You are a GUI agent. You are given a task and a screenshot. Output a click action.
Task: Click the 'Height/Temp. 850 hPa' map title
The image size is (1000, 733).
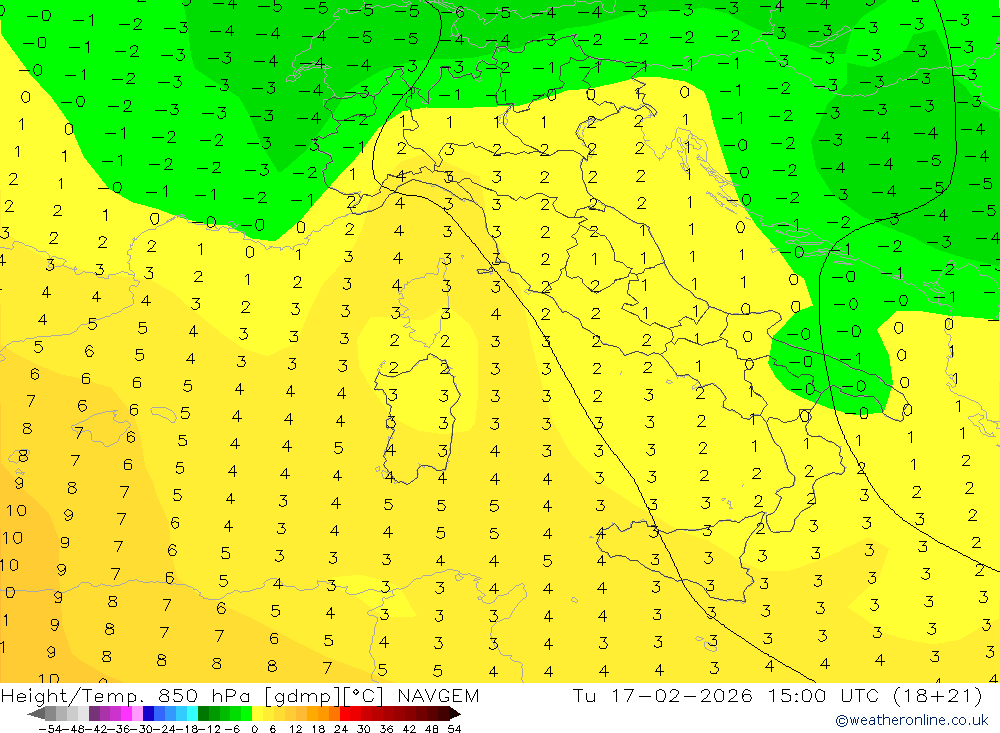point(125,695)
